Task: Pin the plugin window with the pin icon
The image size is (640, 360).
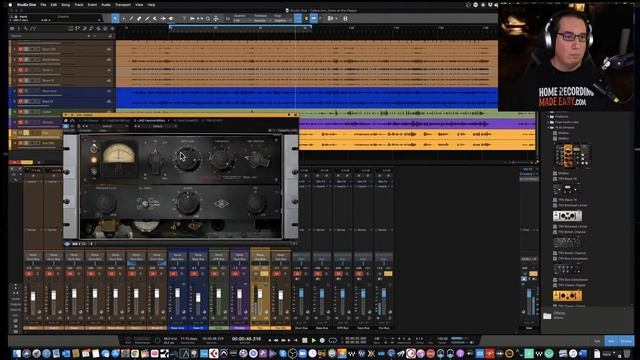Action: pos(289,115)
